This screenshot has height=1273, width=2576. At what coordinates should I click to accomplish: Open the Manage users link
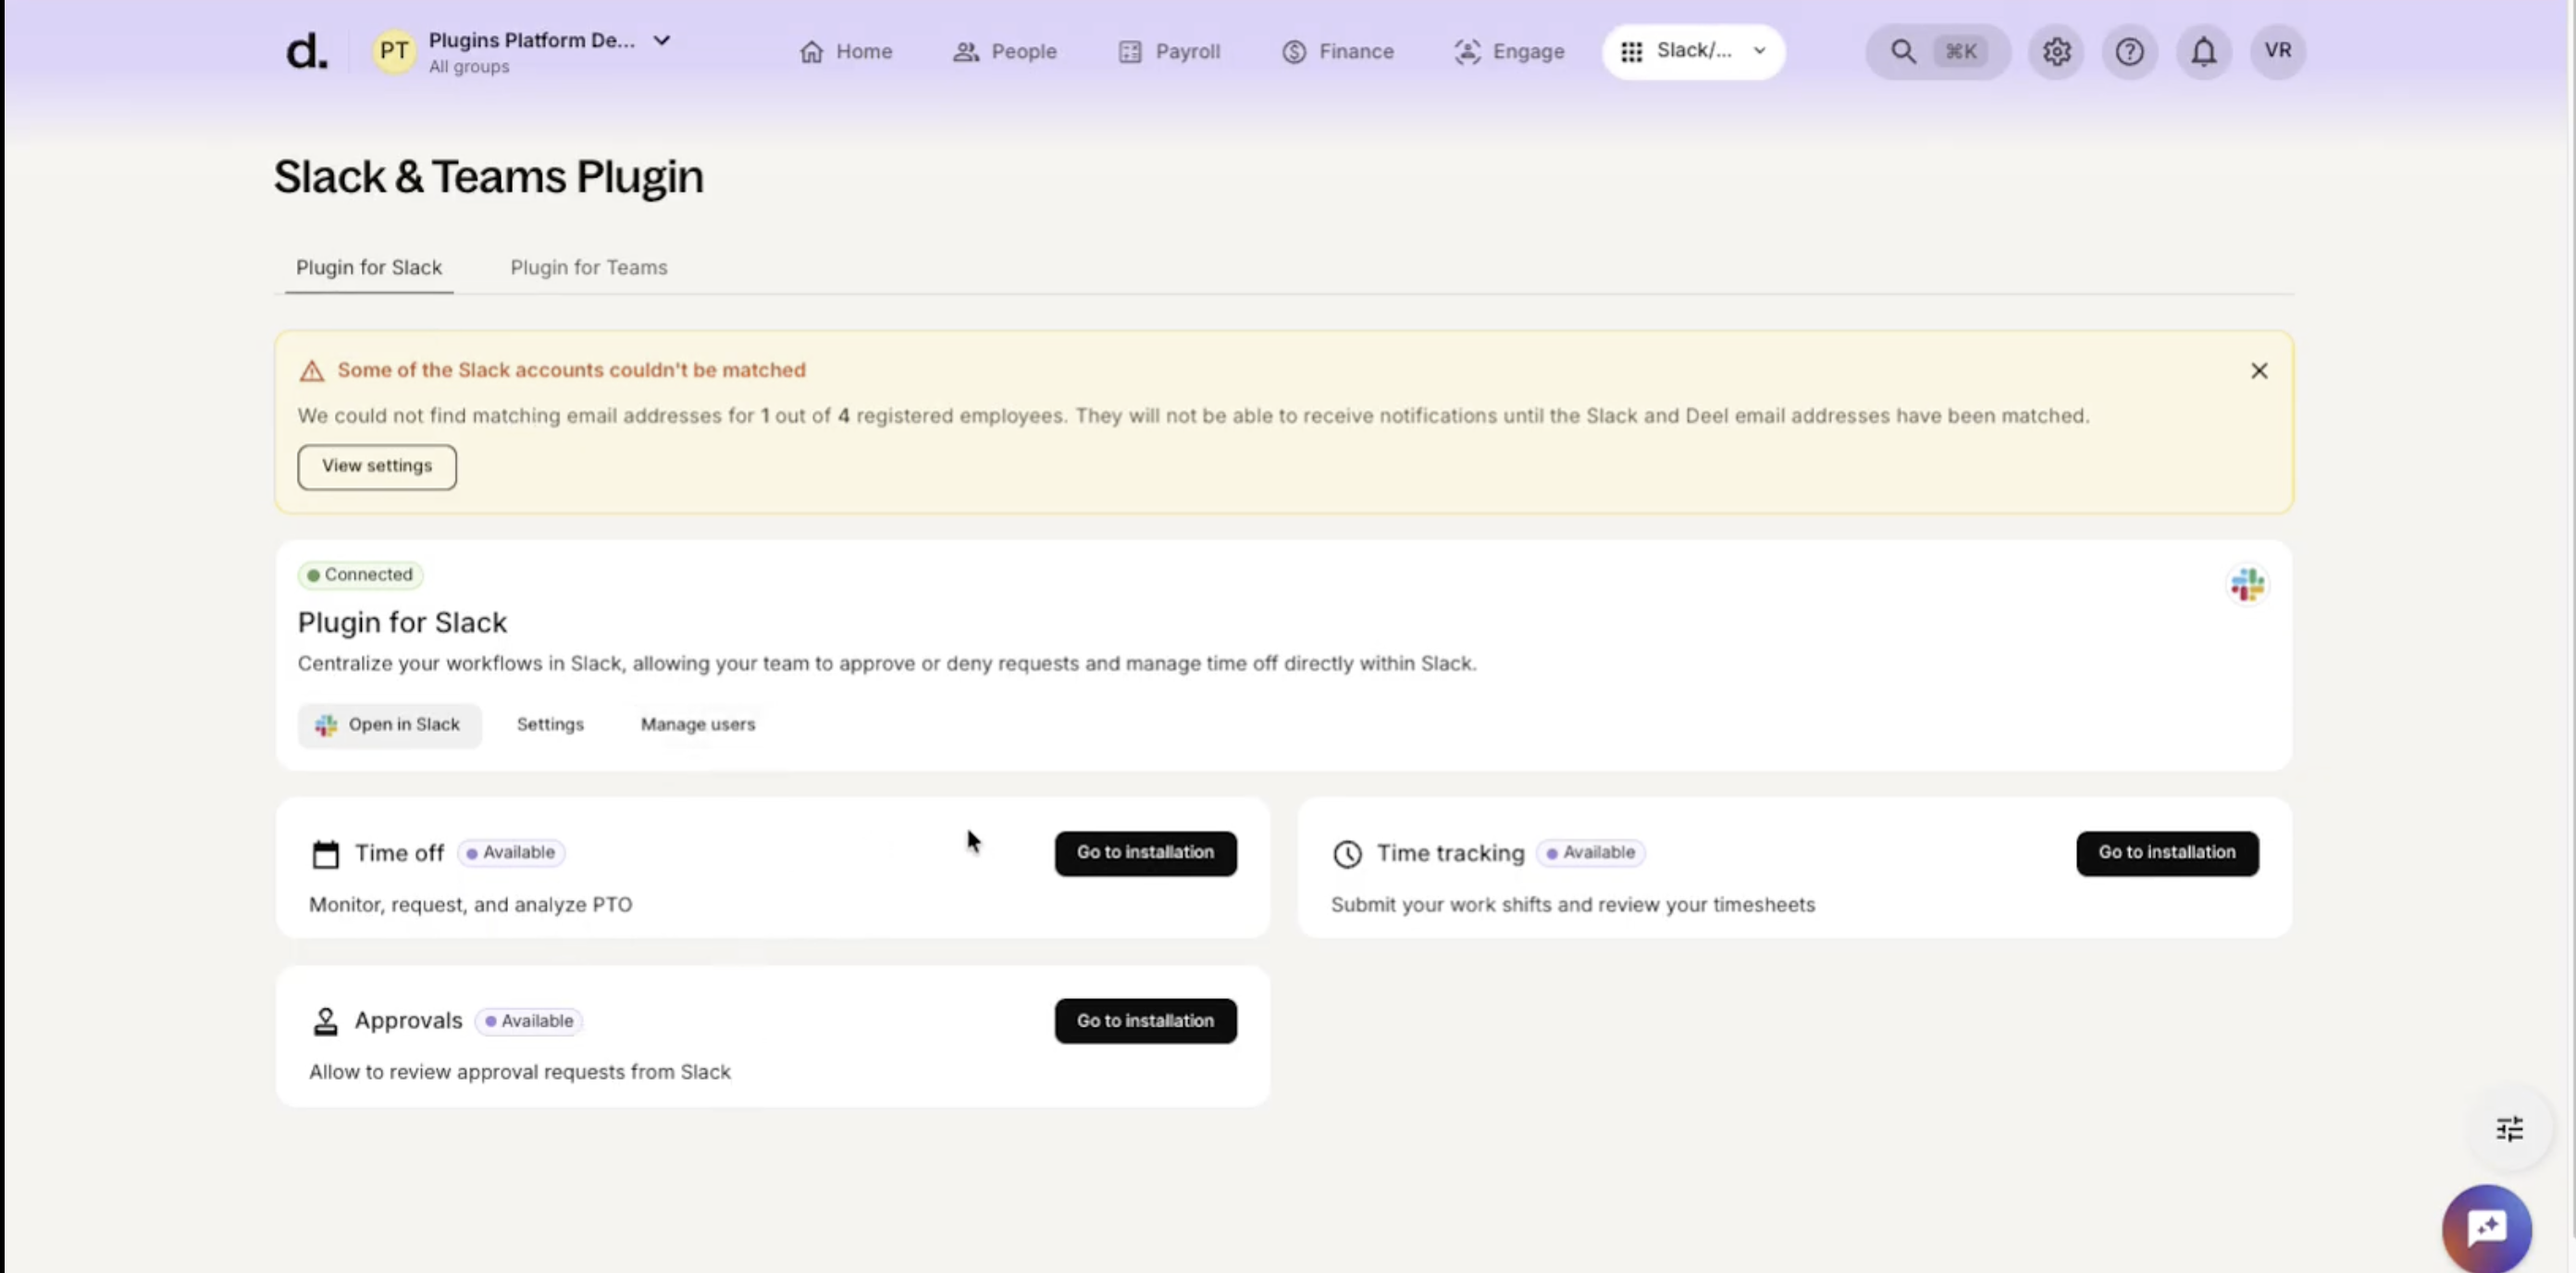tap(697, 725)
